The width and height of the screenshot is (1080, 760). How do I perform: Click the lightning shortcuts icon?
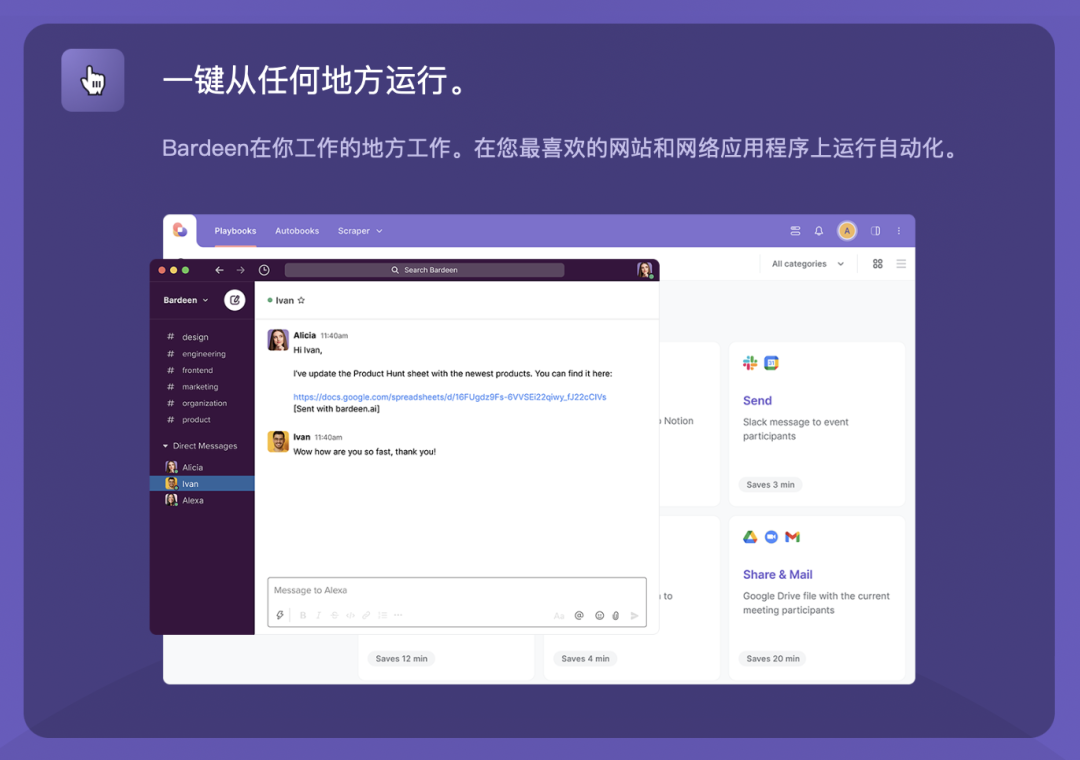tap(280, 615)
